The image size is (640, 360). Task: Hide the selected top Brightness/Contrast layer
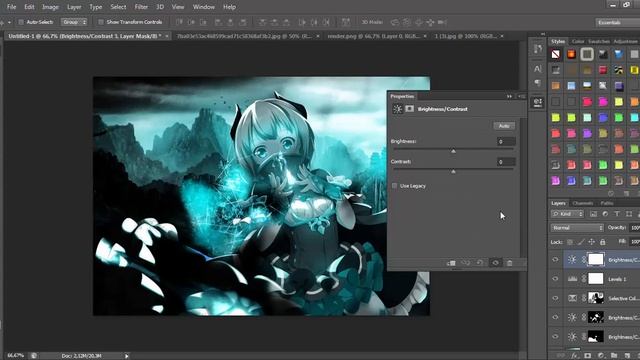click(555, 260)
